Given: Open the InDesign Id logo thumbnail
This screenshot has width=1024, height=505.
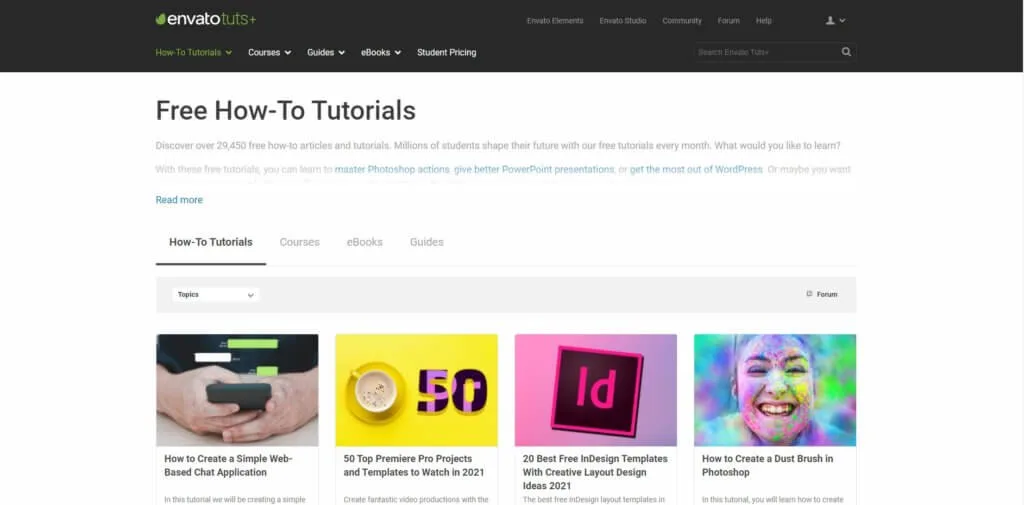Looking at the screenshot, I should click(x=596, y=390).
